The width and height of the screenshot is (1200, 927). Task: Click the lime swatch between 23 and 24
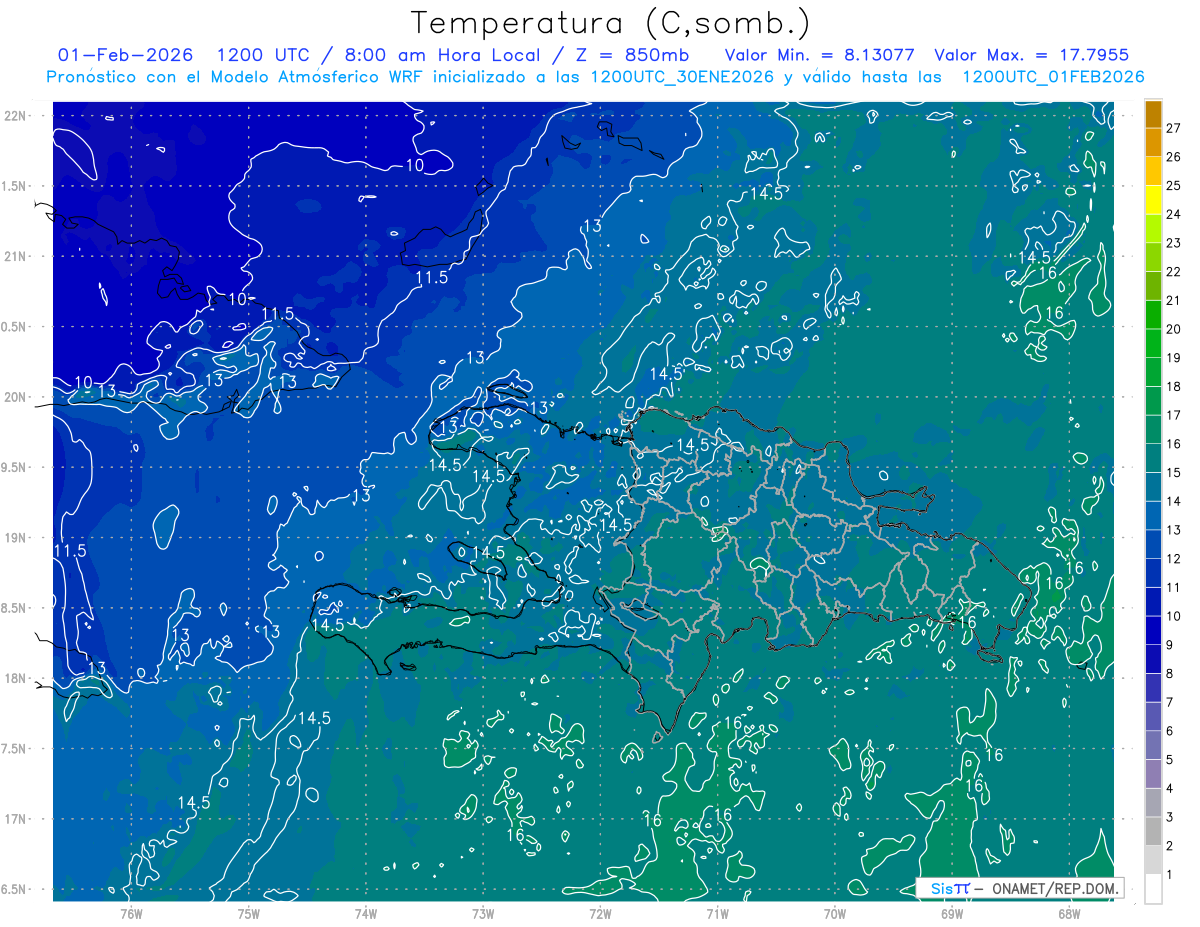(1153, 228)
